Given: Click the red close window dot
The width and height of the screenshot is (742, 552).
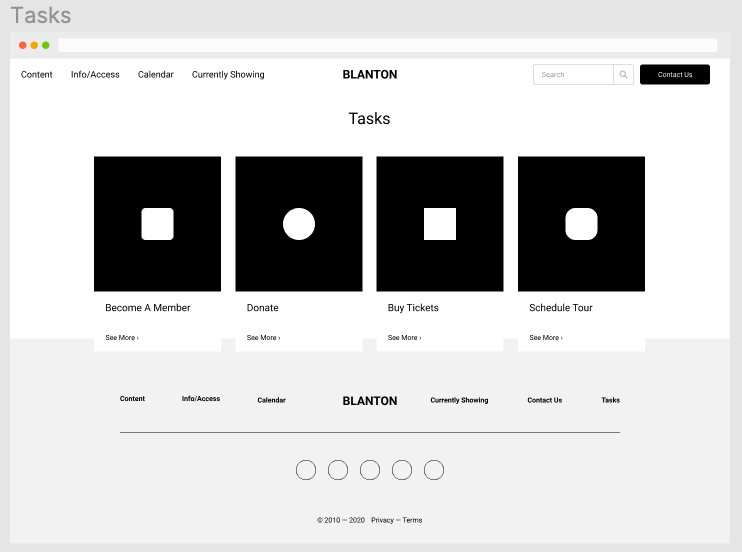Looking at the screenshot, I should [x=23, y=45].
